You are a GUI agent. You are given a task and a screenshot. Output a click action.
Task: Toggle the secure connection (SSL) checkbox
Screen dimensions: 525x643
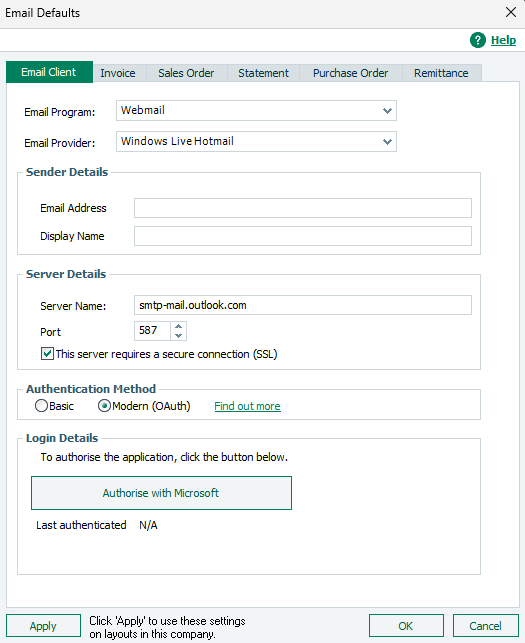point(47,353)
